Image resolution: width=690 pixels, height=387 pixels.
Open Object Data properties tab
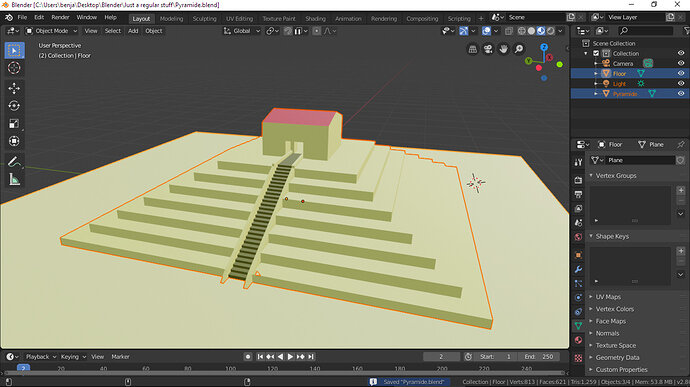coord(578,326)
